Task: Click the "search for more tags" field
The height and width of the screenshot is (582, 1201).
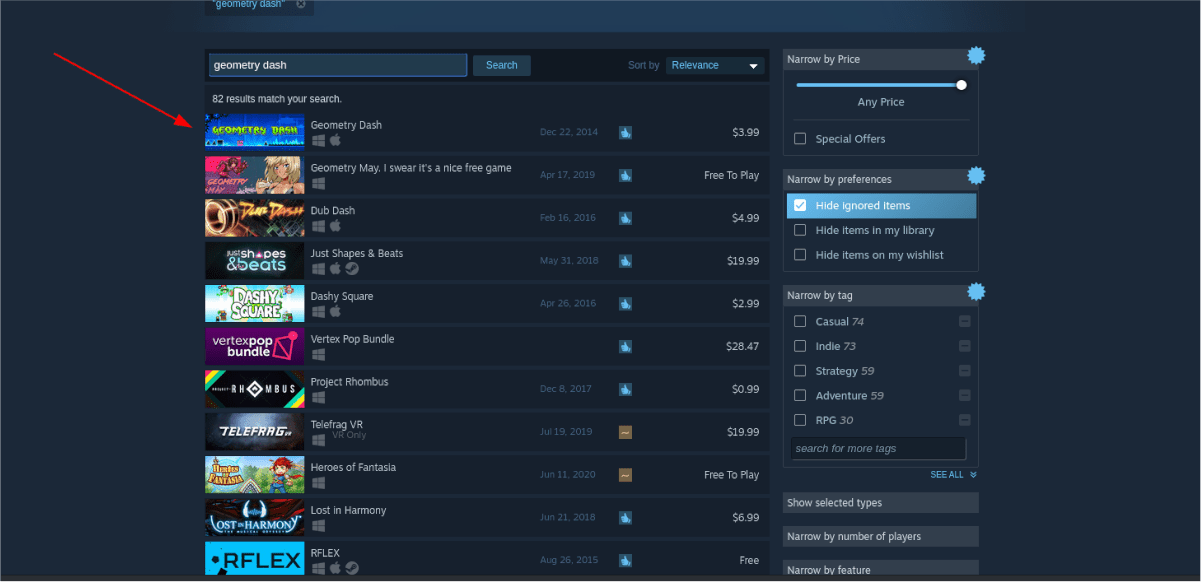Action: pos(878,448)
